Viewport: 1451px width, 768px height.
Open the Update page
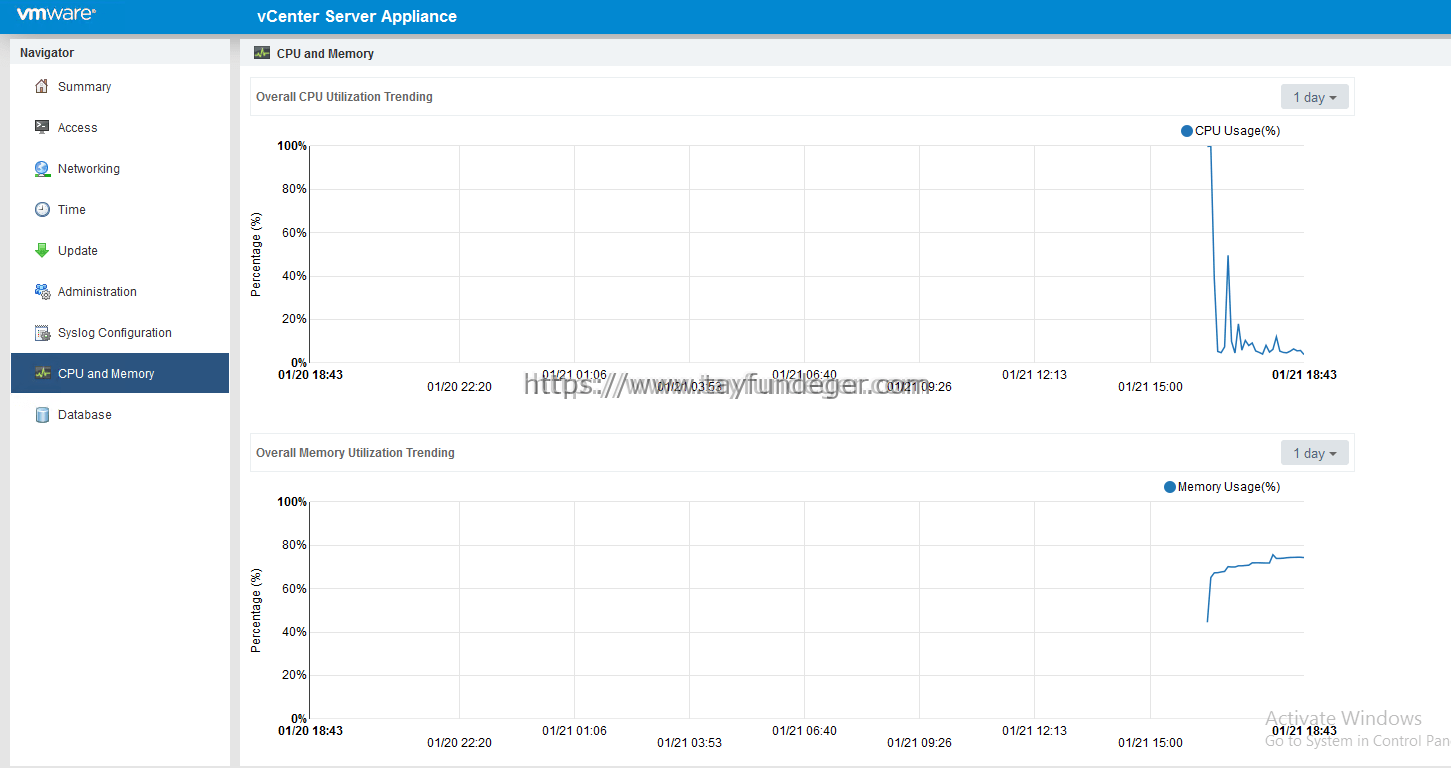[x=120, y=250]
